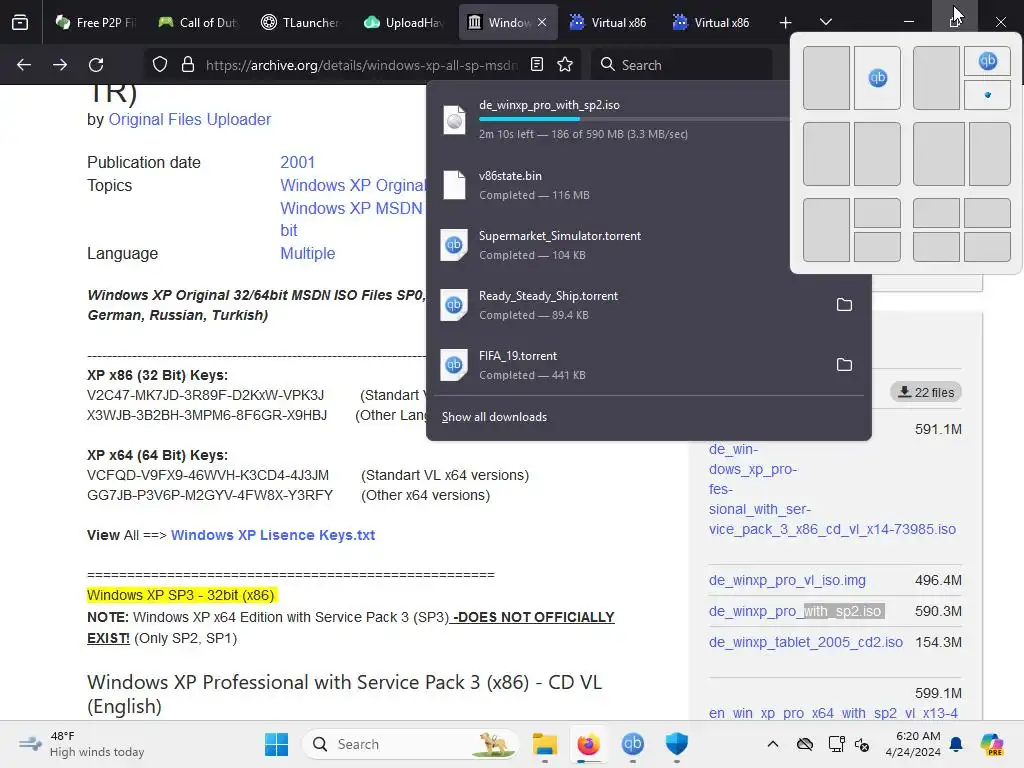Expand hidden system tray icons chevron

click(773, 744)
